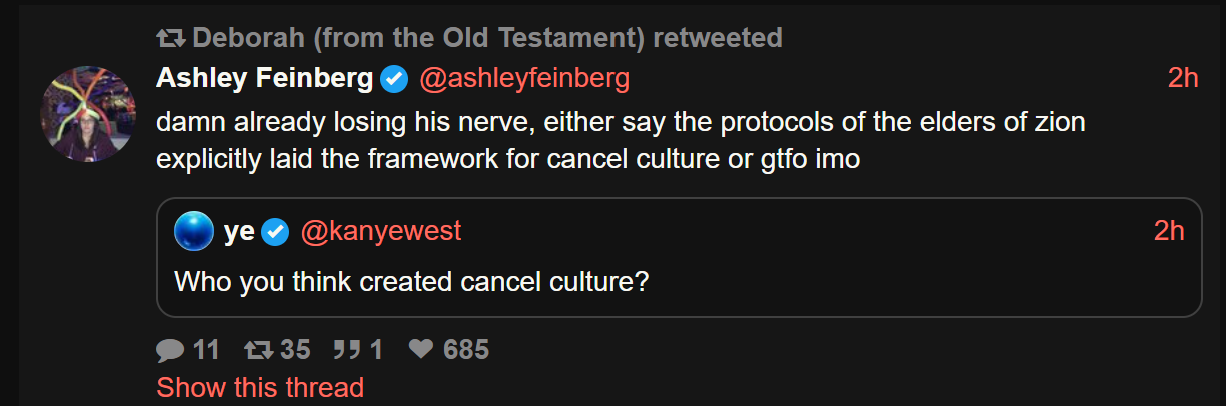Click the Ashley Feinberg display name
1226x406 pixels.
click(265, 78)
